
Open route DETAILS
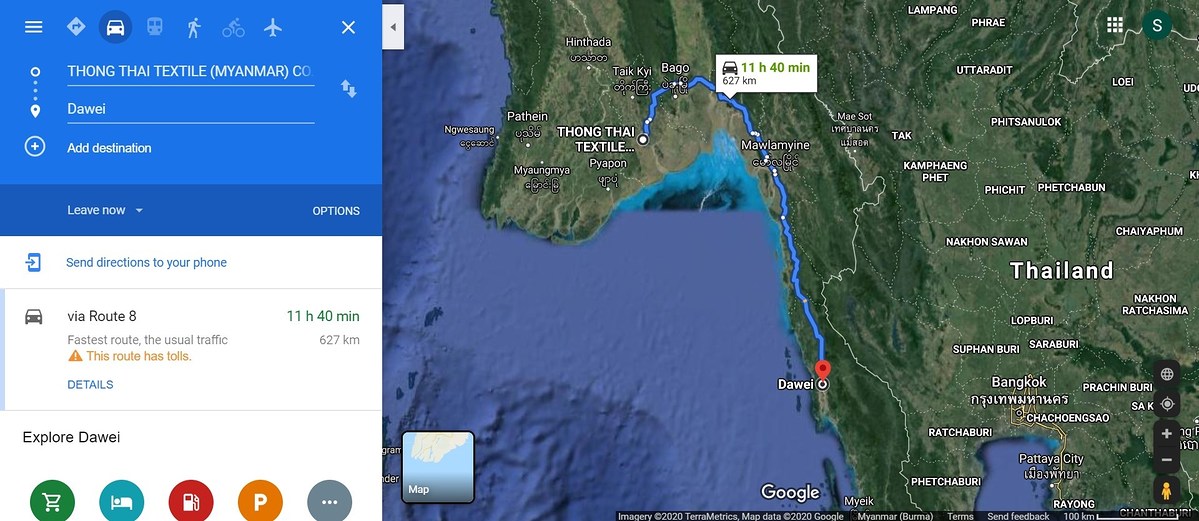(90, 385)
